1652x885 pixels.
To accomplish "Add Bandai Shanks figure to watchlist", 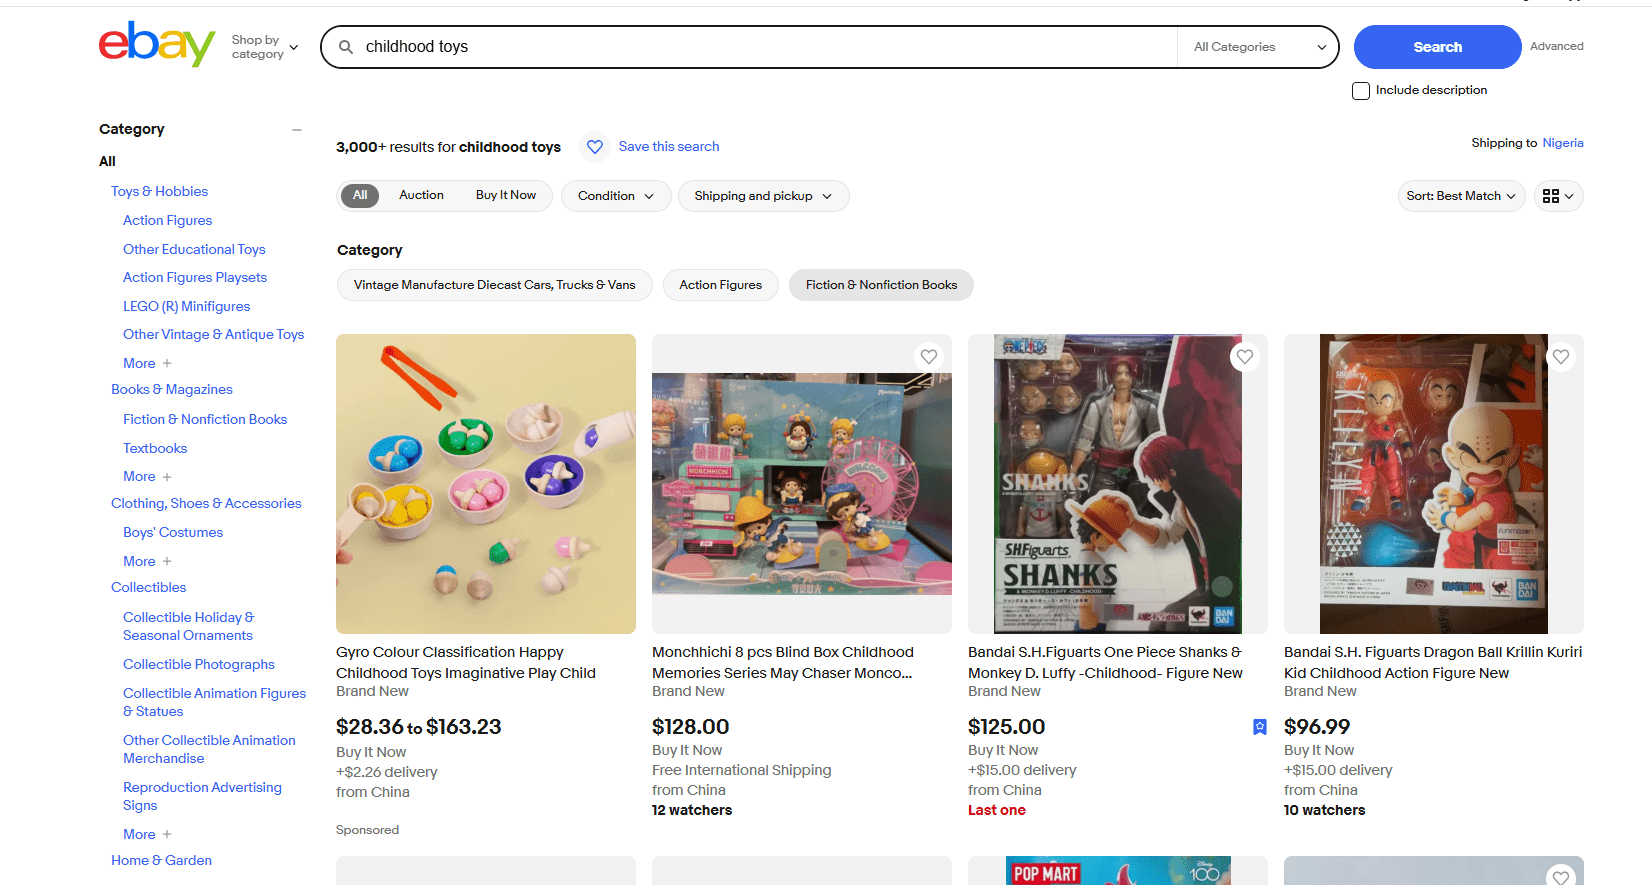I will point(1245,357).
